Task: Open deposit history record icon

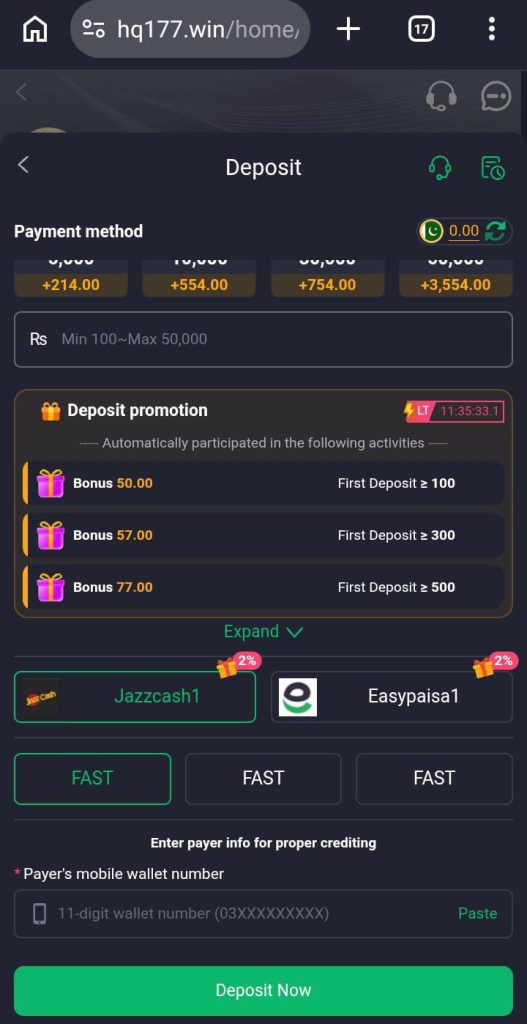Action: click(x=492, y=168)
